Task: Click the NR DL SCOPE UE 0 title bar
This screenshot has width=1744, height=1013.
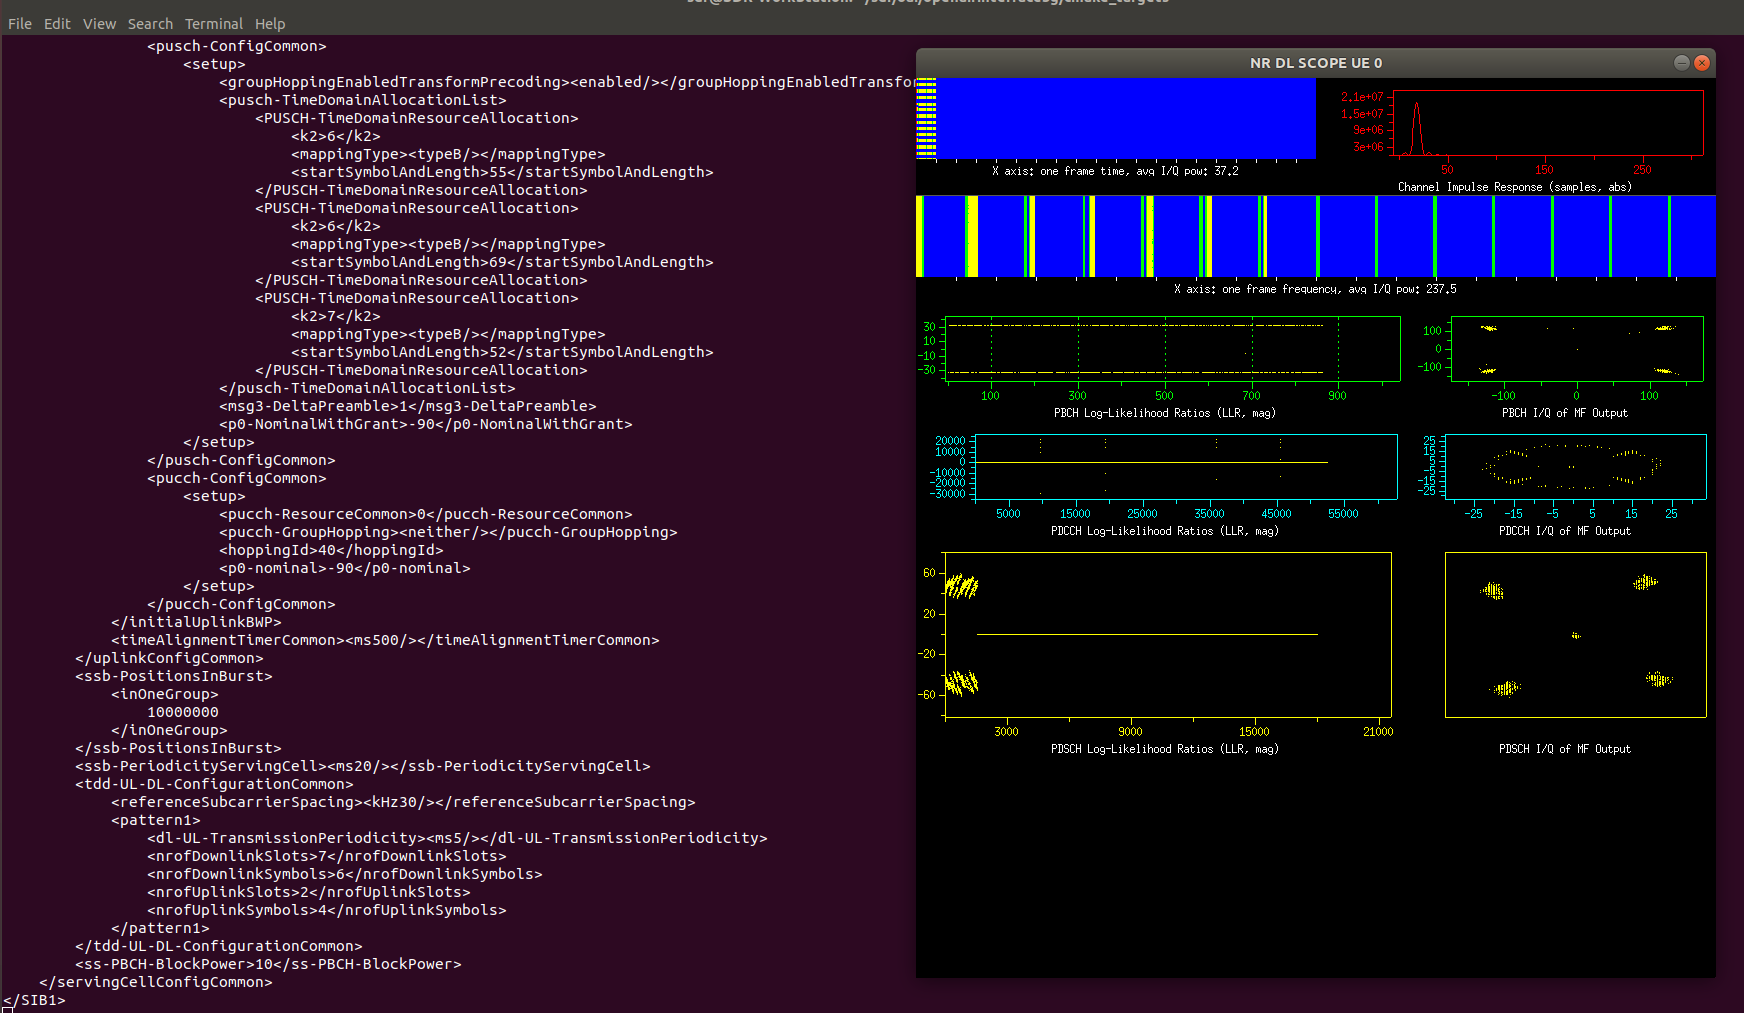Action: 1315,63
